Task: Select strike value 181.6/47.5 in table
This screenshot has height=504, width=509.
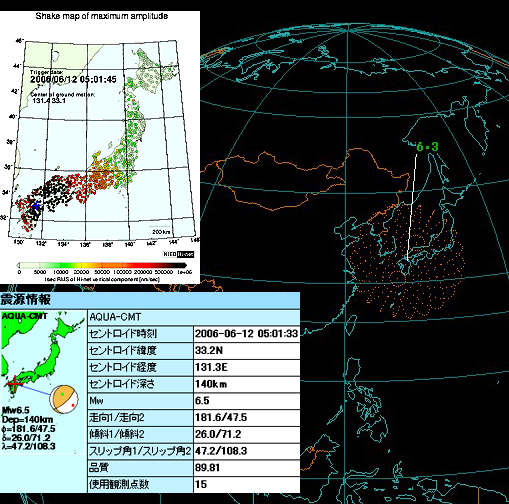Action: pos(246,417)
